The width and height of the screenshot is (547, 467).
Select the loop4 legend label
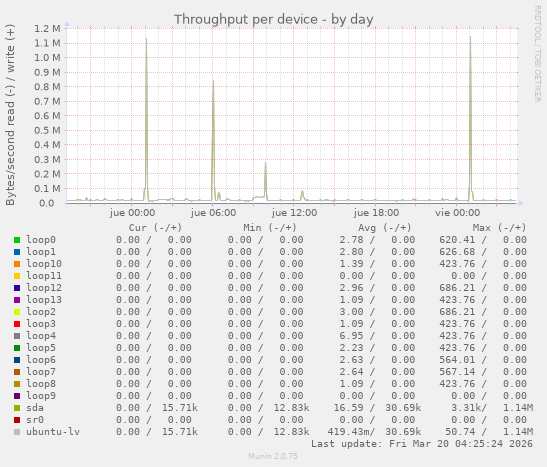41,336
